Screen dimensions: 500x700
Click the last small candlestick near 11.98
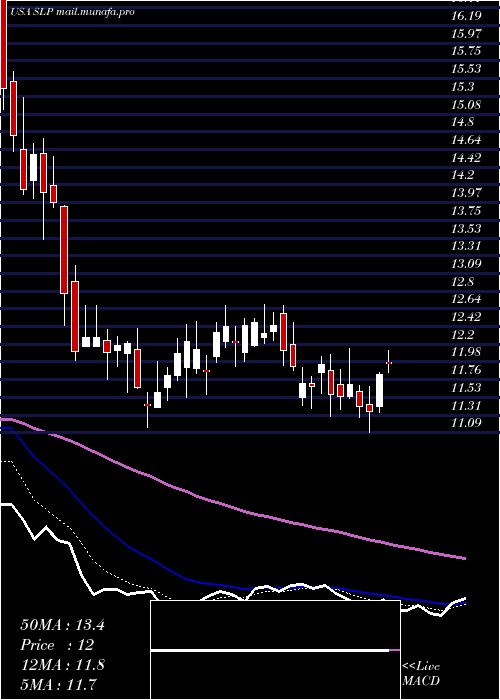(x=389, y=362)
